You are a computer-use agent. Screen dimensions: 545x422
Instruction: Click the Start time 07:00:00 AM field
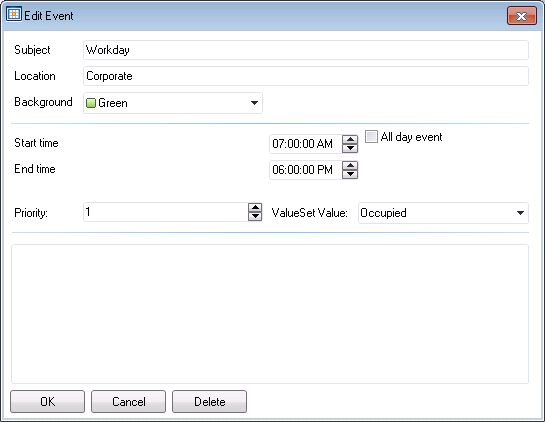pos(306,144)
